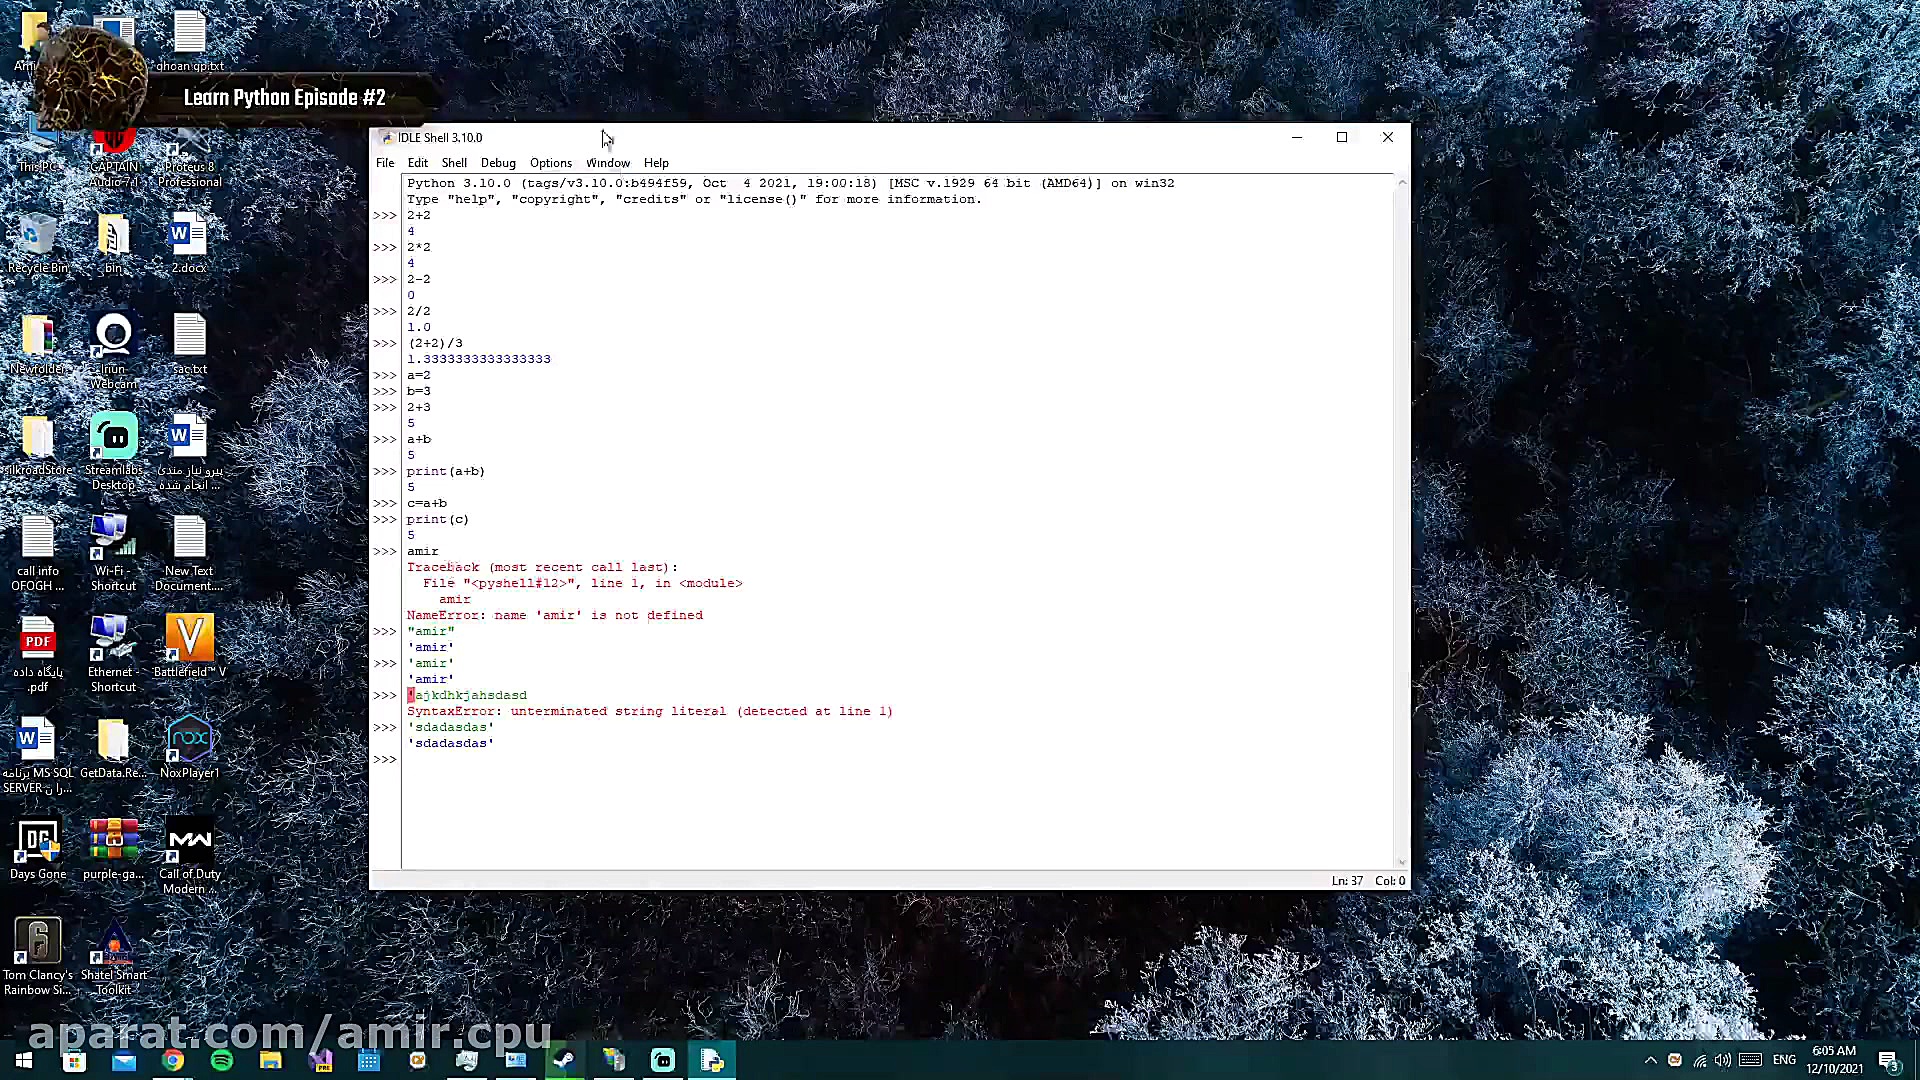Click the File menu in IDLE
This screenshot has width=1920, height=1080.
tap(385, 163)
